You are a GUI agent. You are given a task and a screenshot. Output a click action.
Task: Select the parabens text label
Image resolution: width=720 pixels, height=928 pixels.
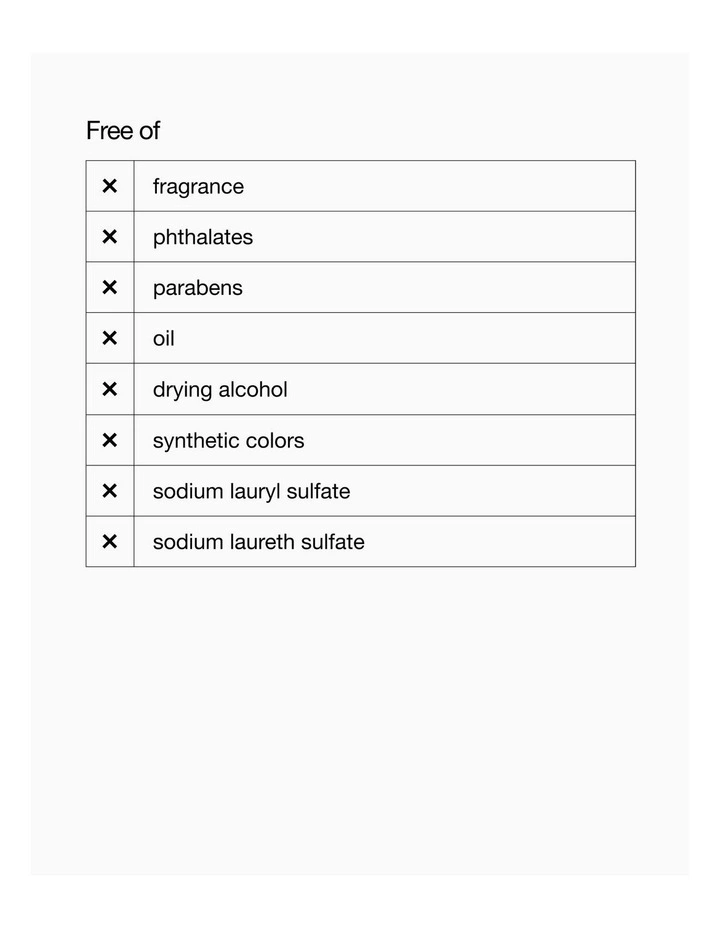pyautogui.click(x=198, y=288)
